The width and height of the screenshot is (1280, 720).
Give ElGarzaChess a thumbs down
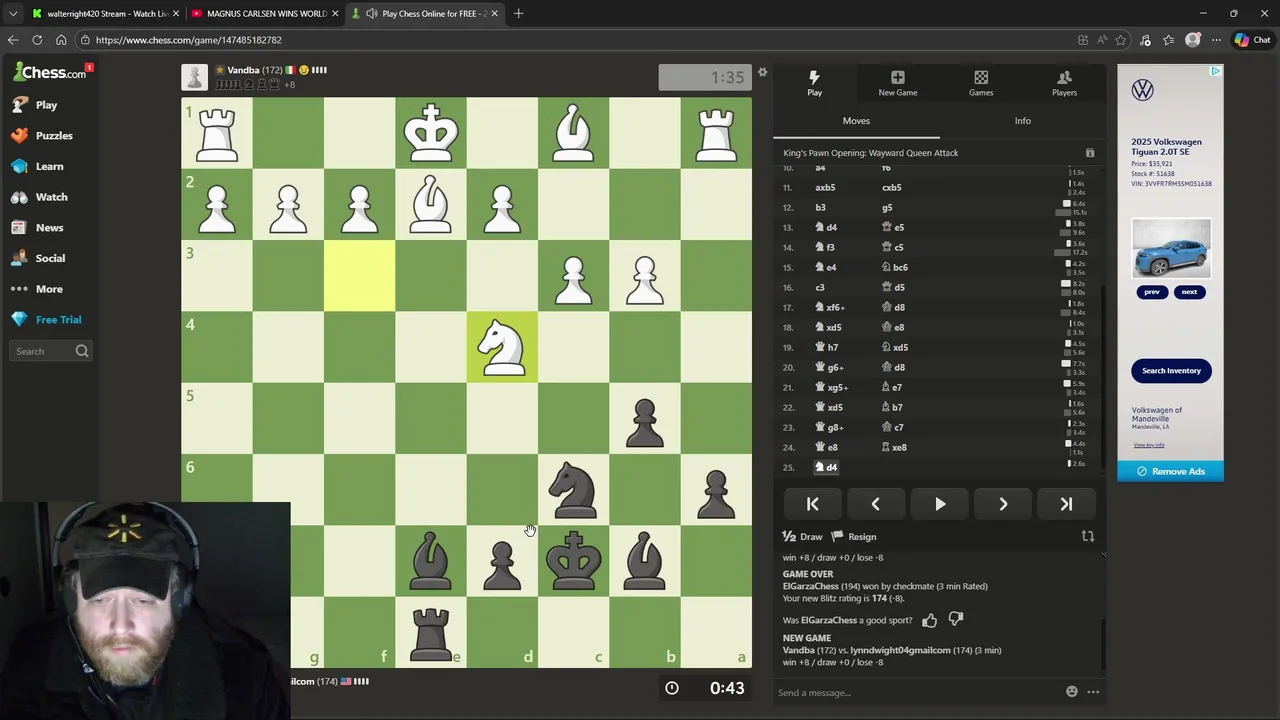point(956,620)
